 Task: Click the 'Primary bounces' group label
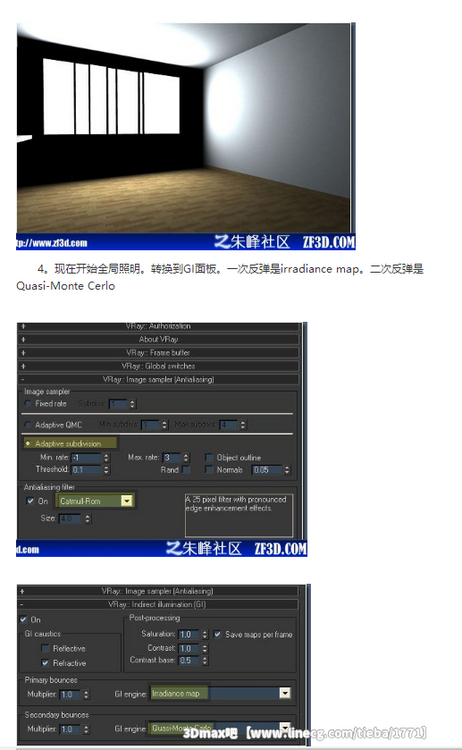pos(51,680)
